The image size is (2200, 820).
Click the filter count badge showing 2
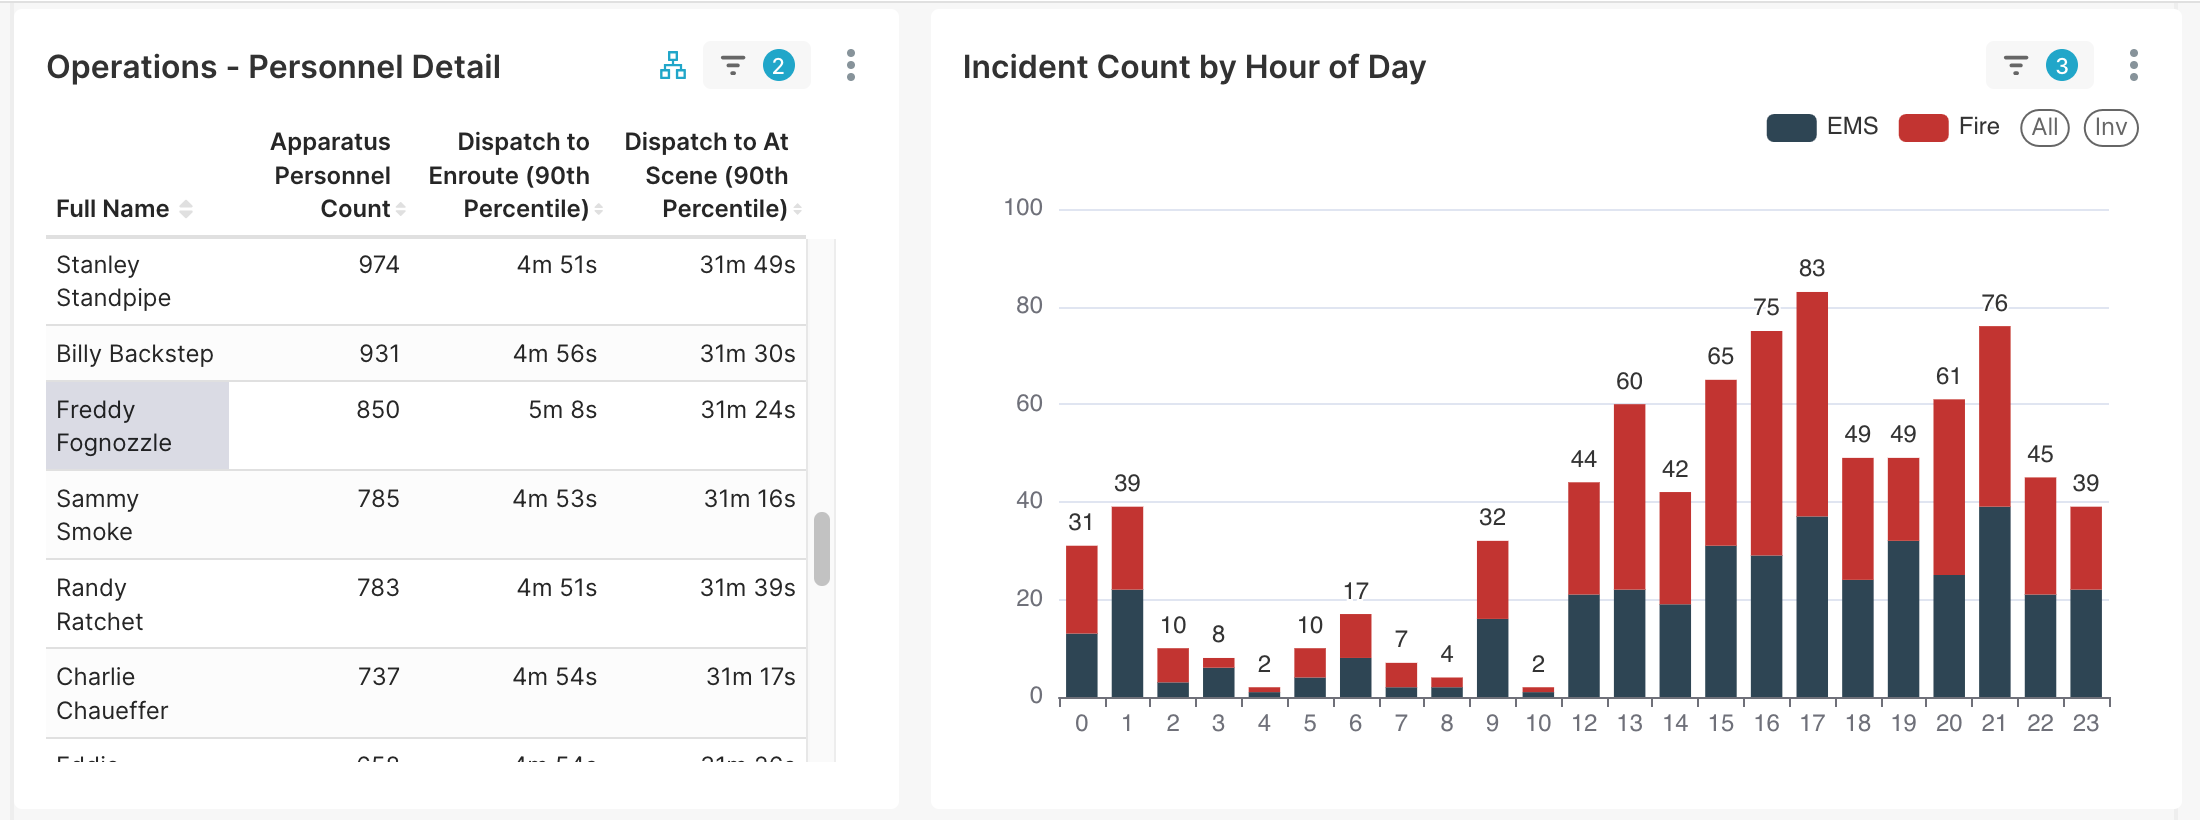(x=778, y=66)
